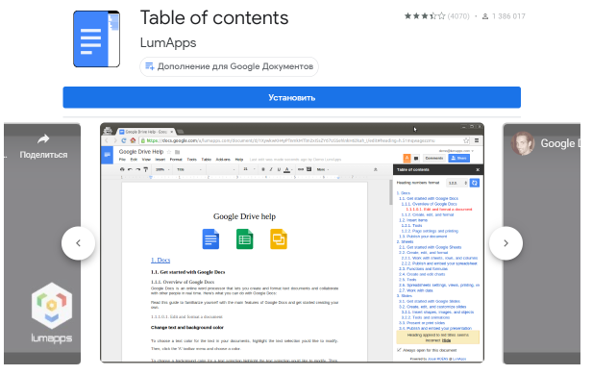The height and width of the screenshot is (375, 592).
Task: Go to previous screenshot with left chevron
Action: (x=78, y=243)
